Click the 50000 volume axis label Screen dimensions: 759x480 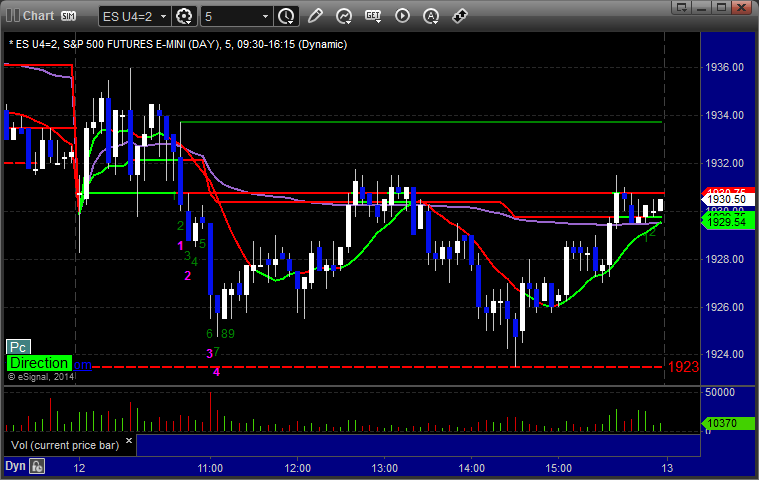click(720, 392)
